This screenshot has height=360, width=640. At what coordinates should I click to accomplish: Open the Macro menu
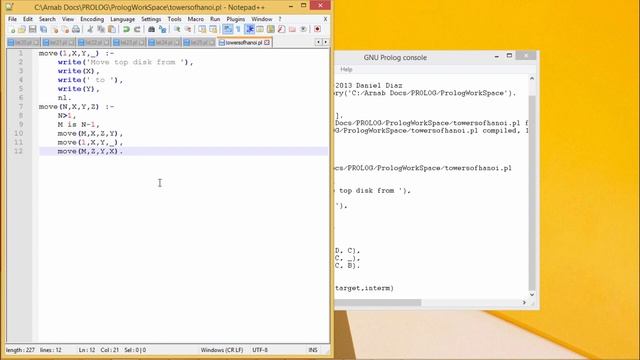tap(196, 19)
